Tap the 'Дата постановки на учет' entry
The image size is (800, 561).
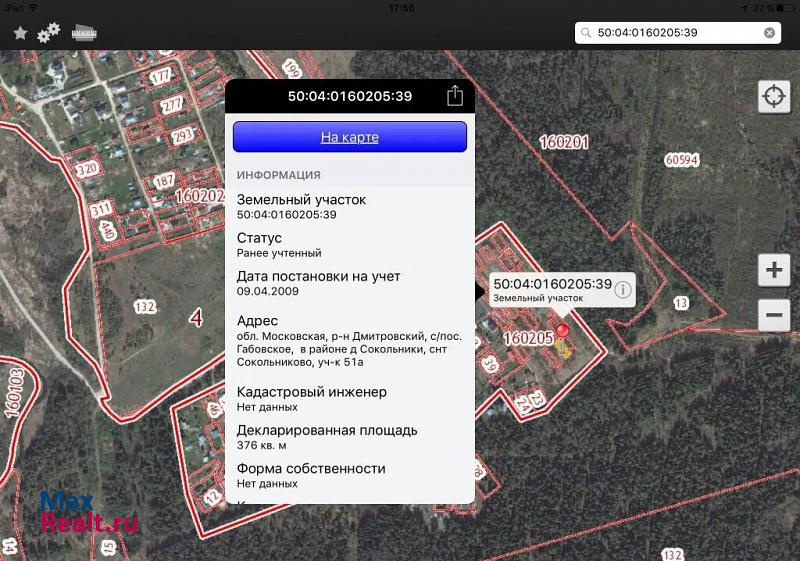click(349, 283)
